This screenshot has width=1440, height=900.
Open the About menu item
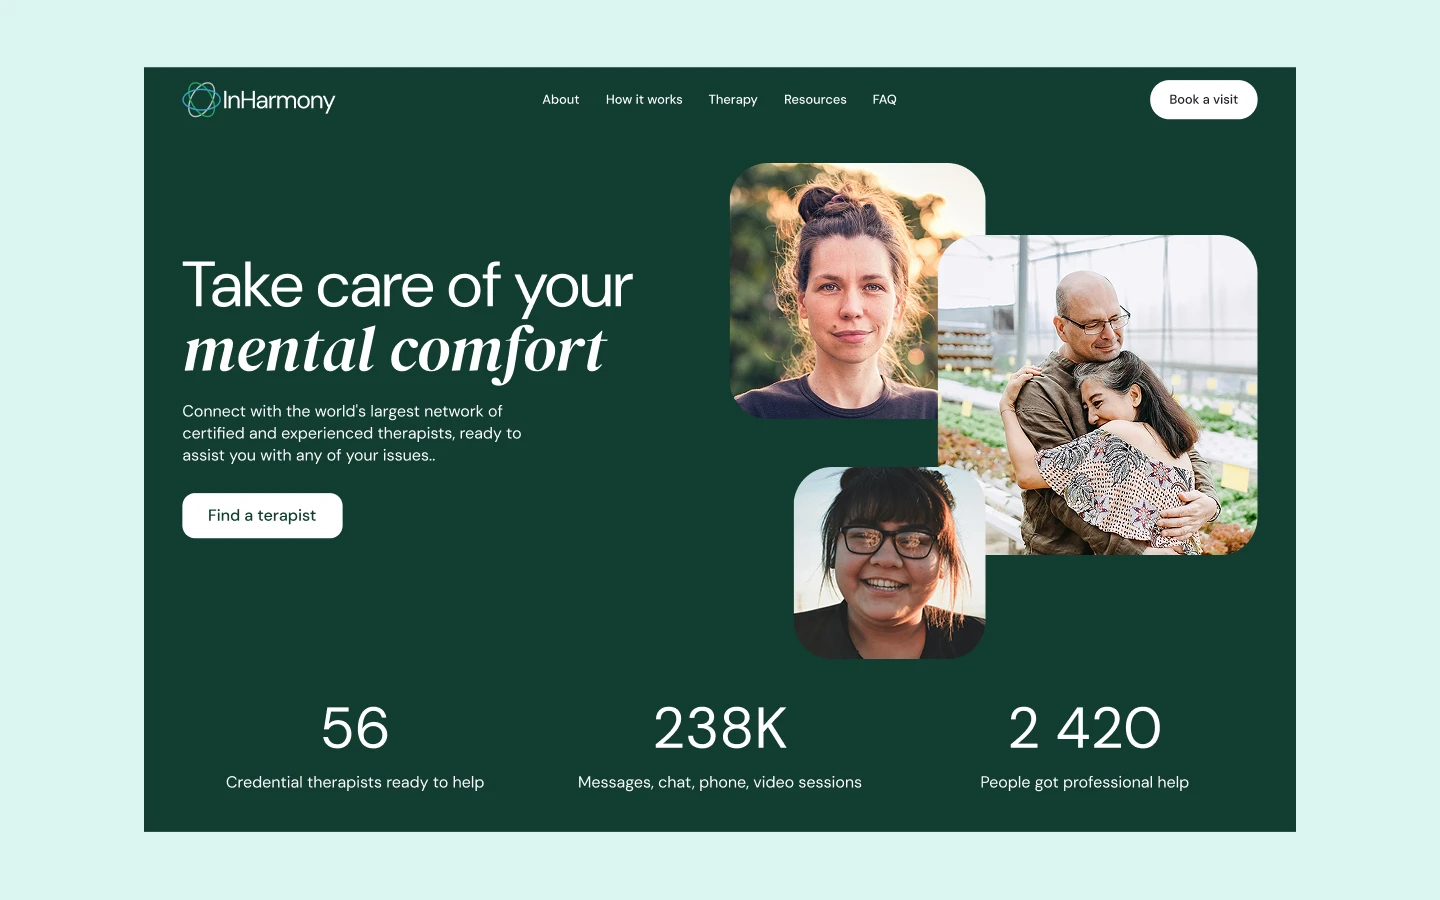561,100
